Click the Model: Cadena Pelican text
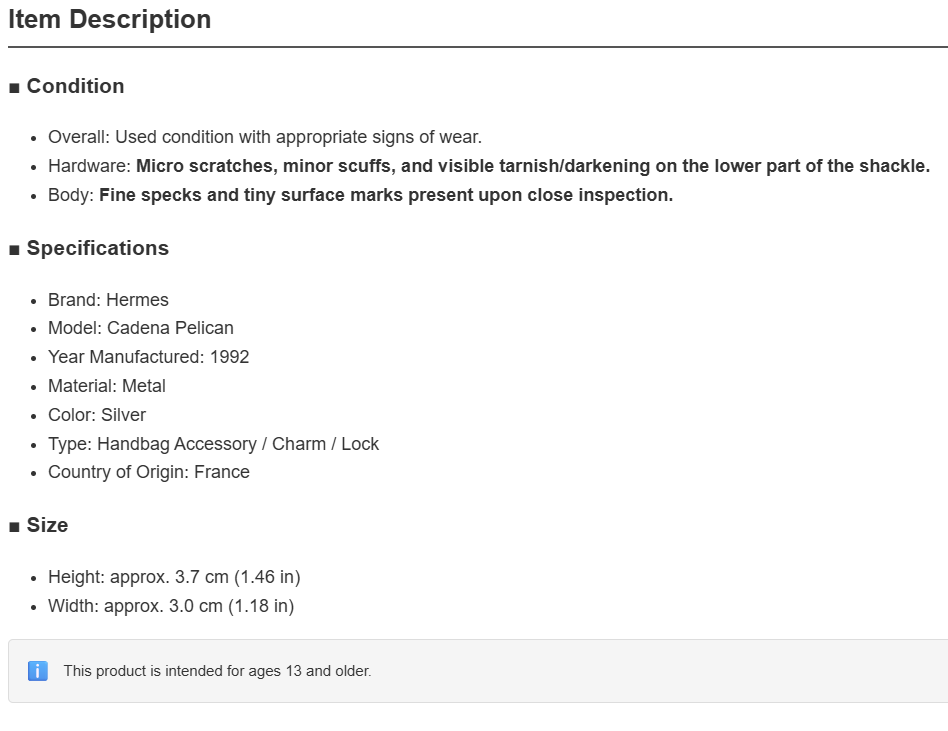Image resolution: width=948 pixels, height=731 pixels. tap(141, 328)
